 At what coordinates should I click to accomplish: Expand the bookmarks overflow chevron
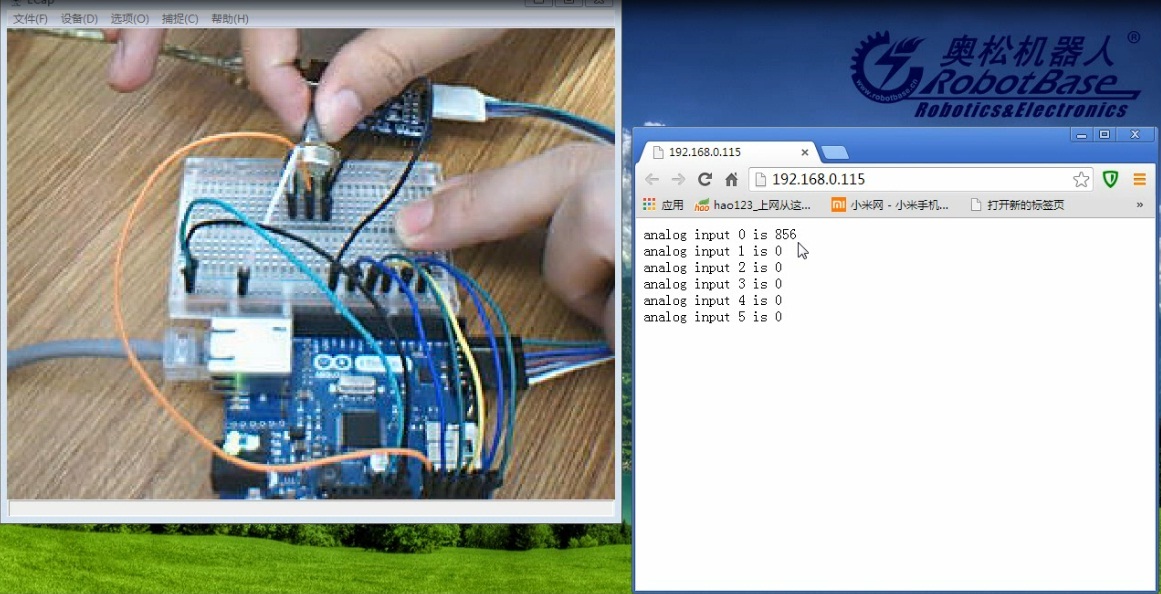click(x=1140, y=204)
